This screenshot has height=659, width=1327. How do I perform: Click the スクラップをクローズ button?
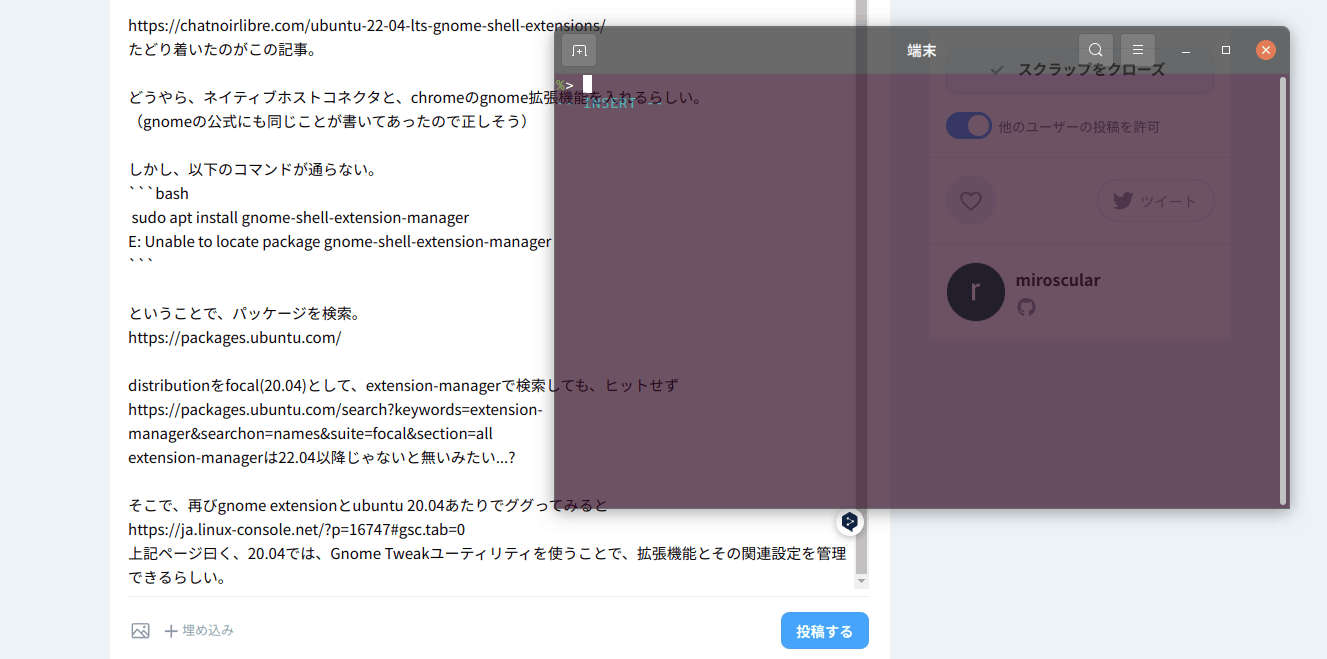click(x=1080, y=70)
